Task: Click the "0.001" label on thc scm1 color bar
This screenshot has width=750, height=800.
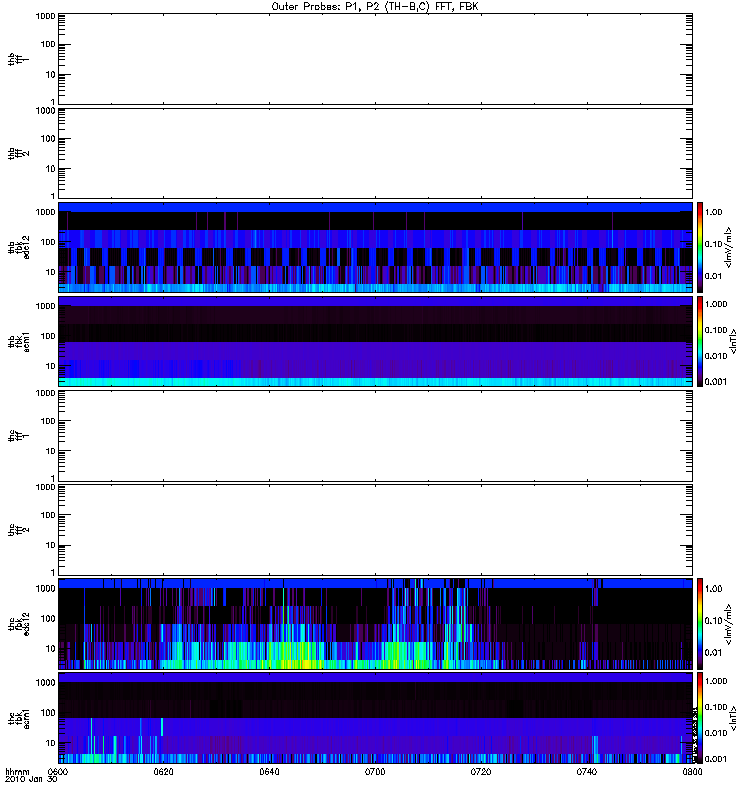Action: (716, 759)
